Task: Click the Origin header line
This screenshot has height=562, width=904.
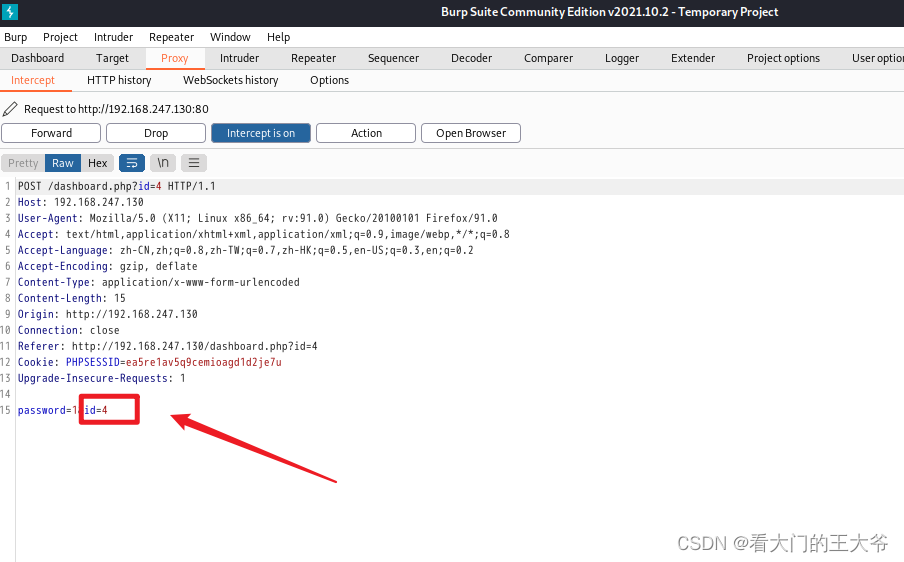Action: (x=108, y=314)
